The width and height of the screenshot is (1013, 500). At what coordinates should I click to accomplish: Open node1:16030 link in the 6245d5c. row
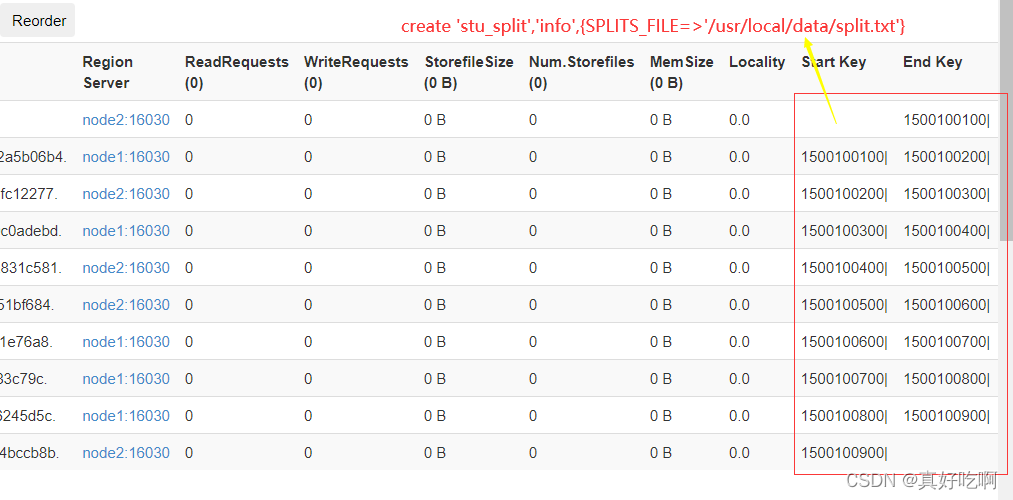click(x=126, y=415)
